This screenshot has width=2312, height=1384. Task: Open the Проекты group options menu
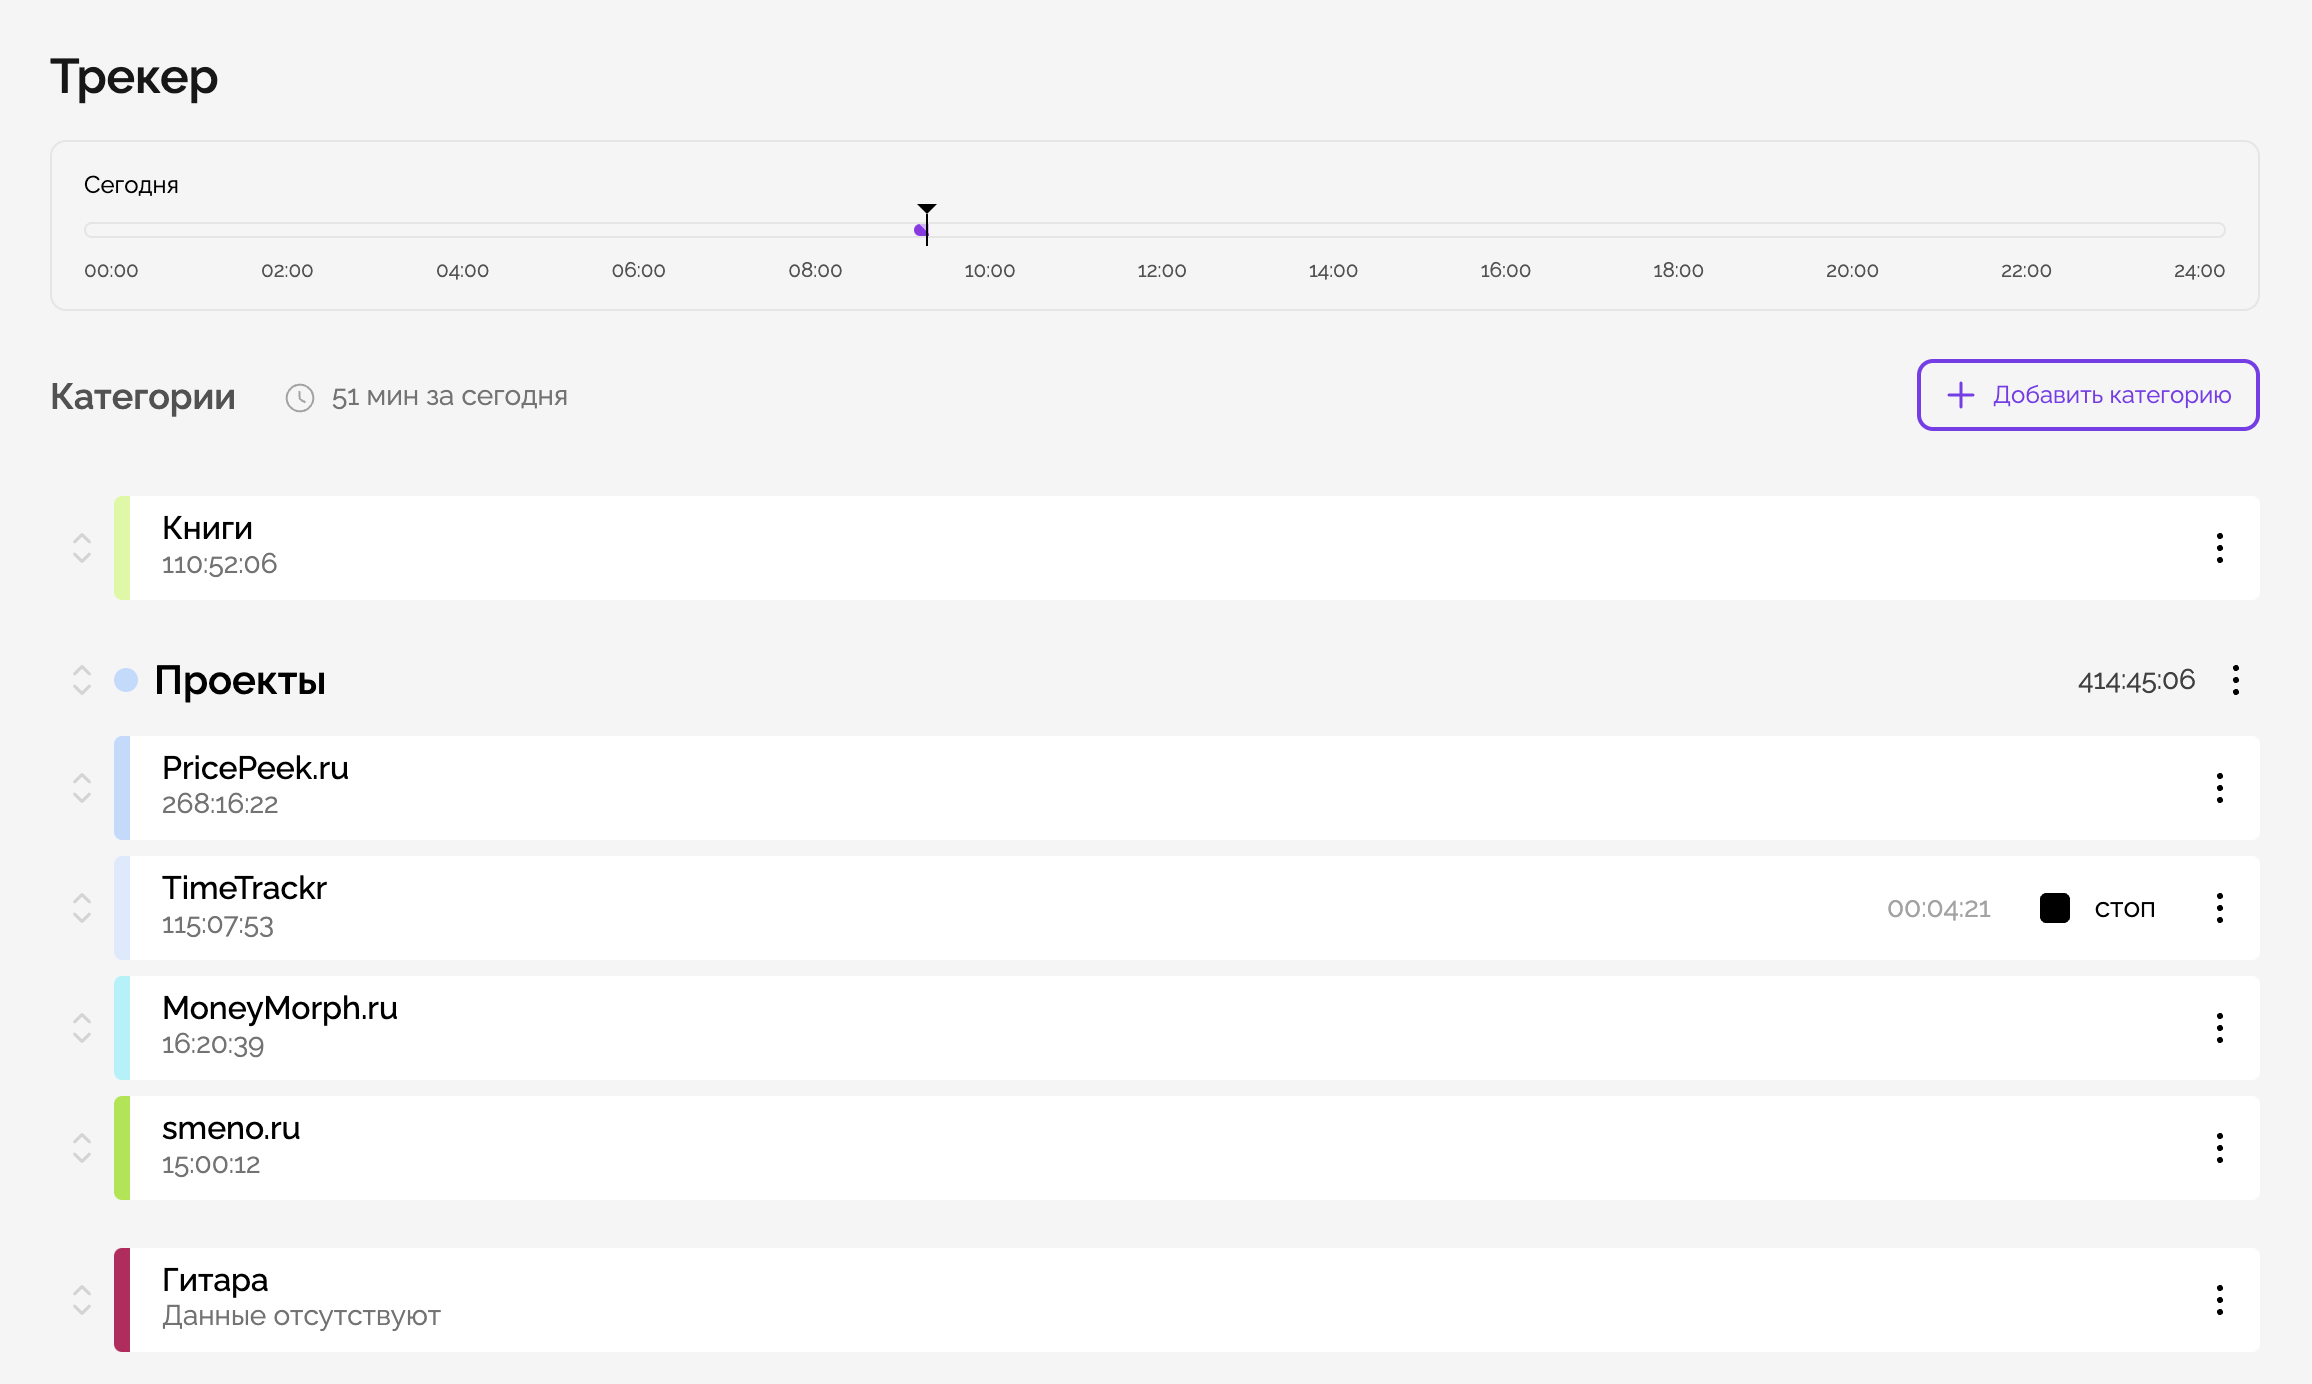(2237, 680)
